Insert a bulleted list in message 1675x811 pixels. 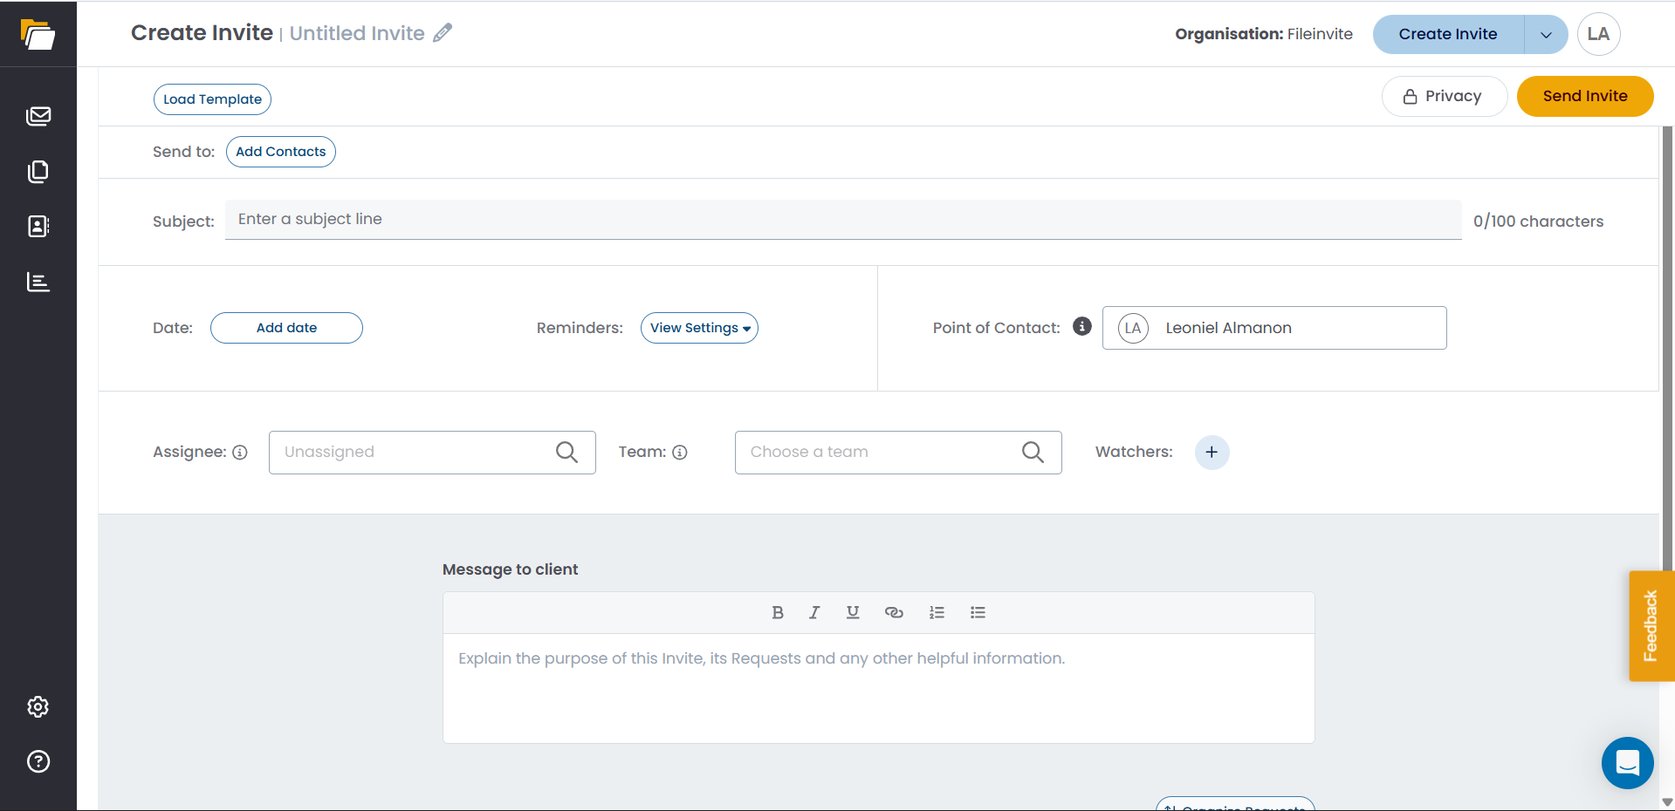tap(978, 612)
